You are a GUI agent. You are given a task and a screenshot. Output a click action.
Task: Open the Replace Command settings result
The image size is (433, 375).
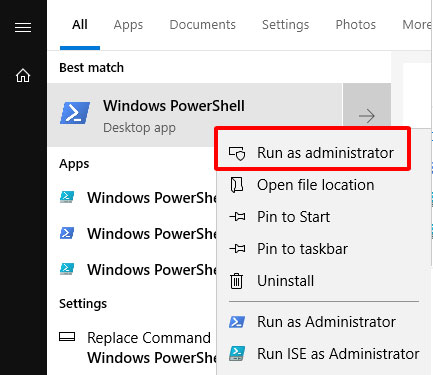[x=137, y=348]
